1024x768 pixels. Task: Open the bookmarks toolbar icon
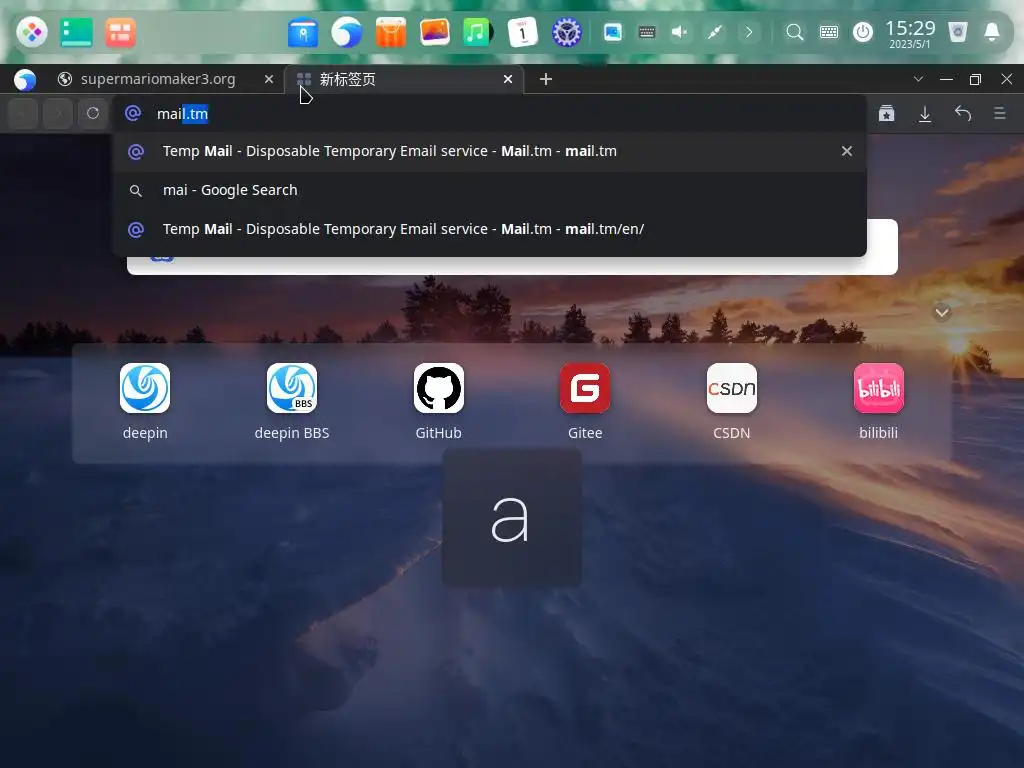click(x=886, y=114)
